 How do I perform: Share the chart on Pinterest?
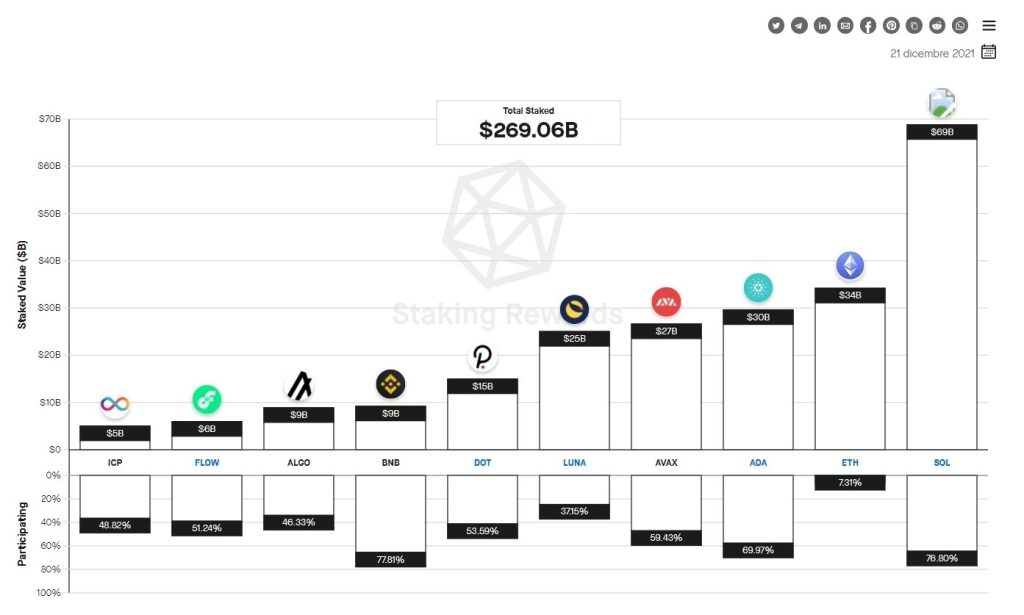pos(891,26)
